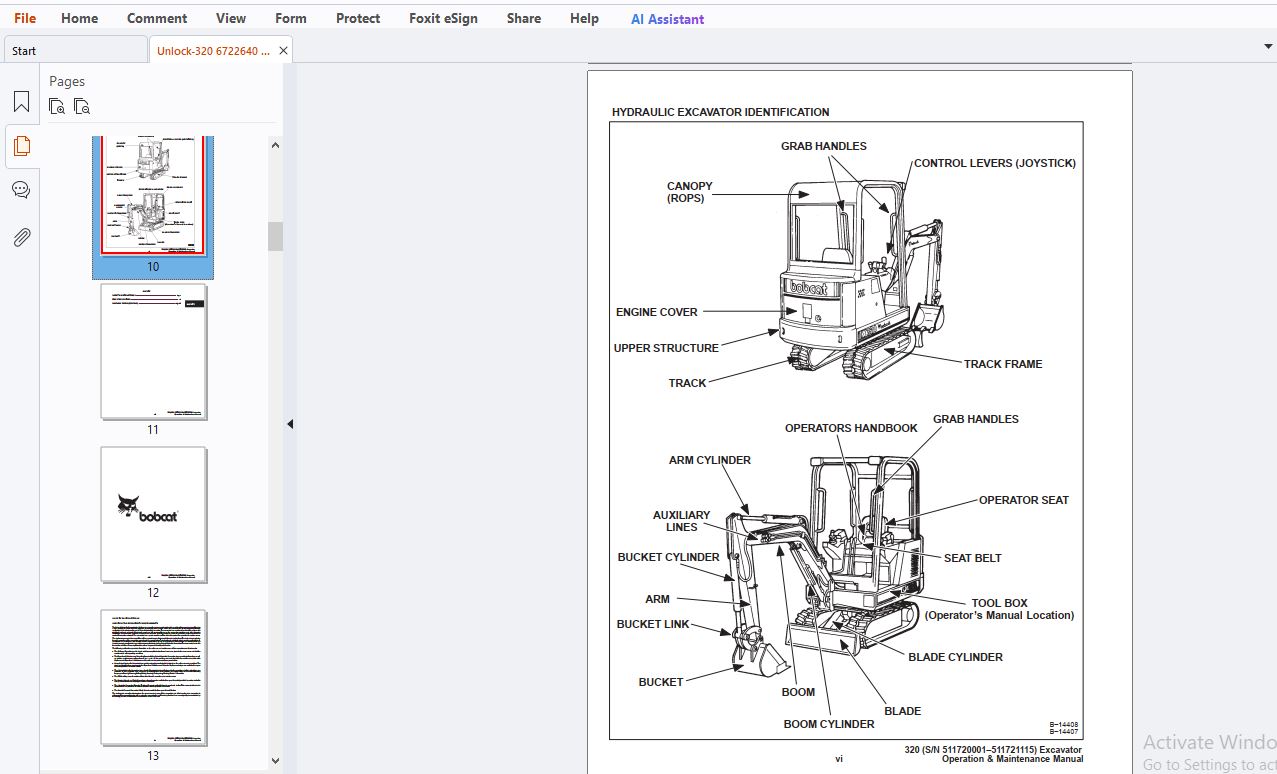Click the enlarge page thumbnails icon

point(57,106)
